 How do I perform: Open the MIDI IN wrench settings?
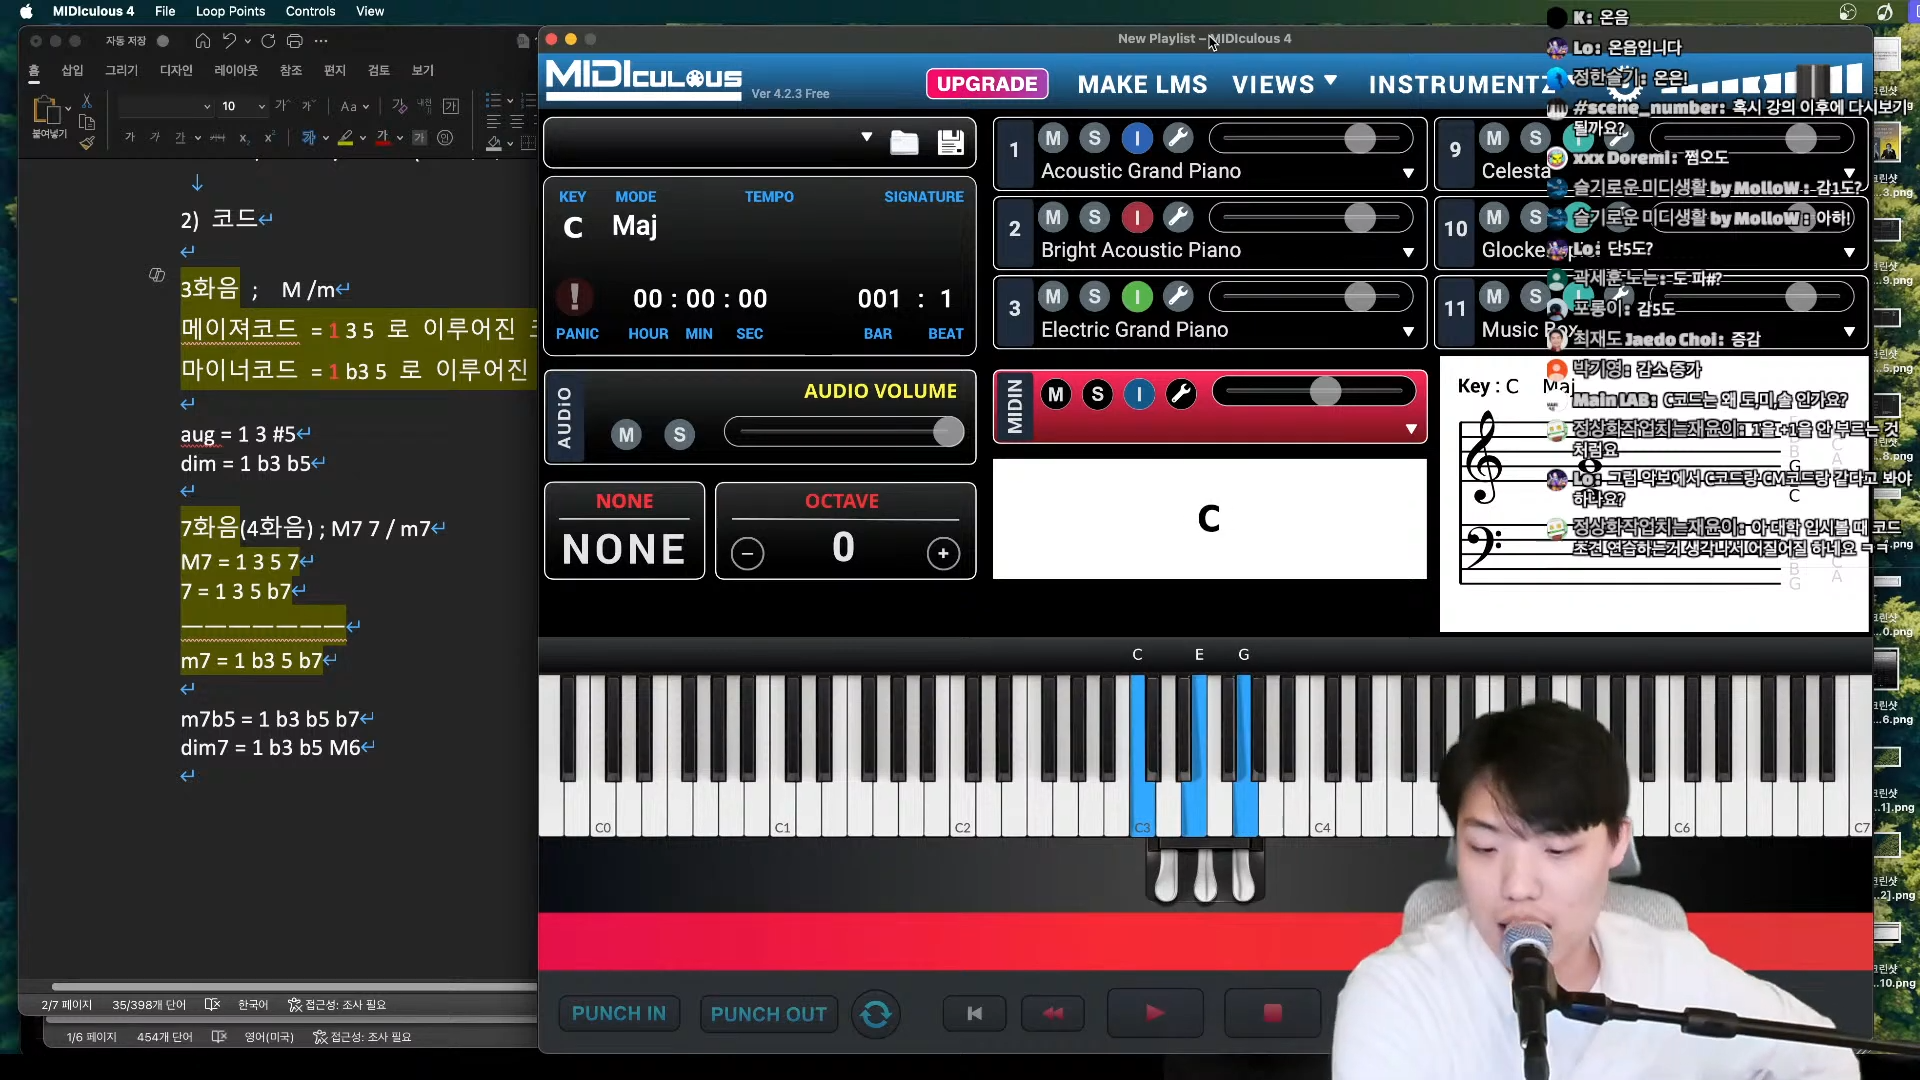1181,394
